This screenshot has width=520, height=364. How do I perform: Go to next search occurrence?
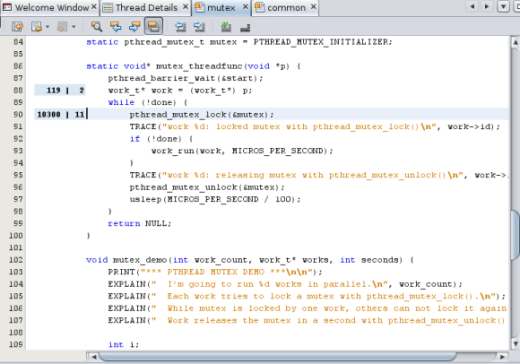134,26
